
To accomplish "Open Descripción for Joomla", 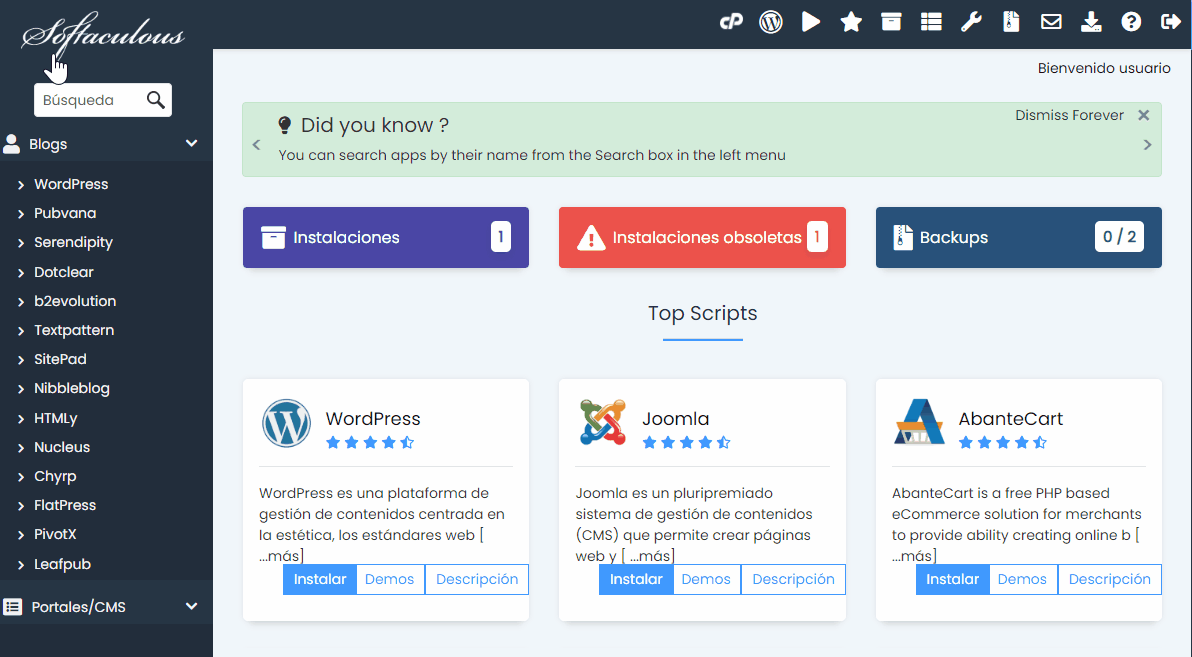I will click(x=793, y=579).
